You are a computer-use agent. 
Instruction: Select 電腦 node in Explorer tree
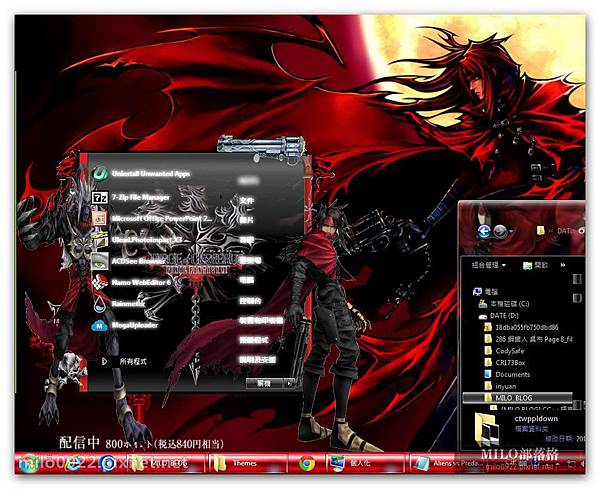pos(486,292)
